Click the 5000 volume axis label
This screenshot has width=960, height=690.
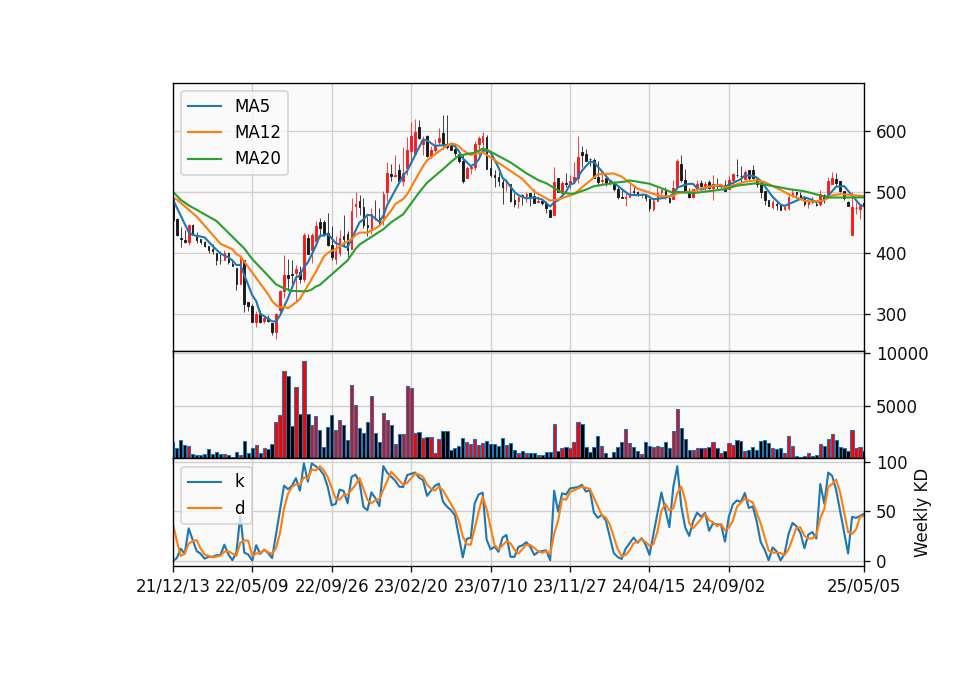897,407
